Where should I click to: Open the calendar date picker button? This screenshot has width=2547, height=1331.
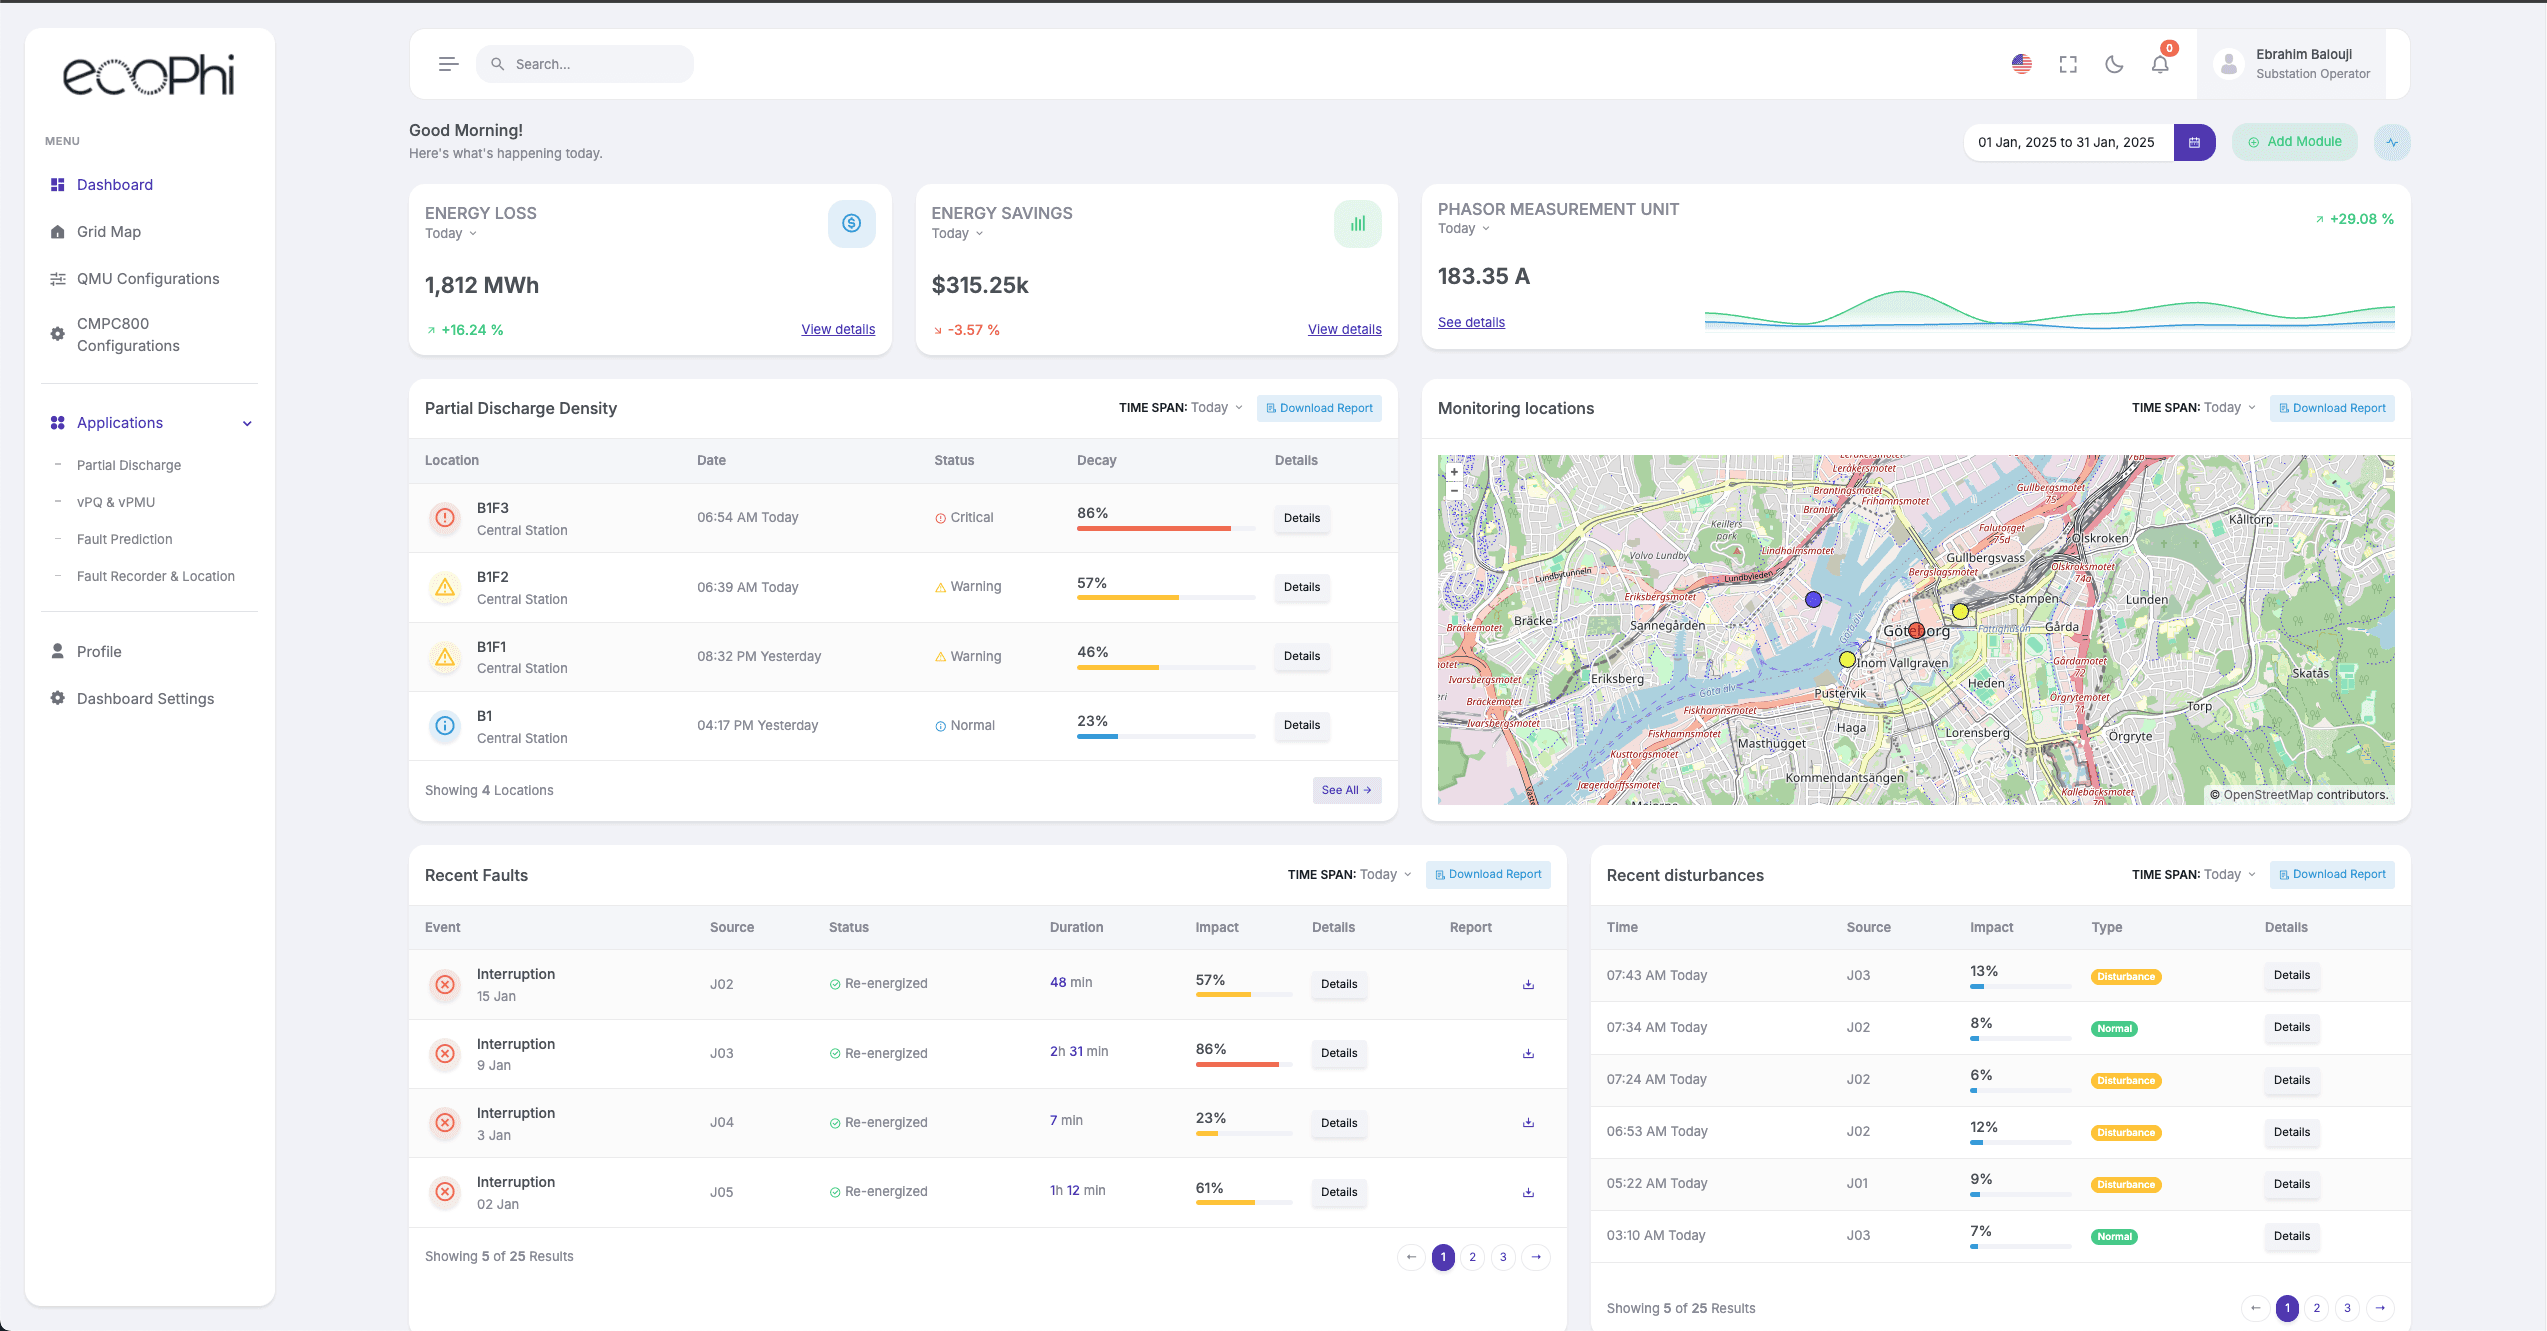pyautogui.click(x=2194, y=142)
